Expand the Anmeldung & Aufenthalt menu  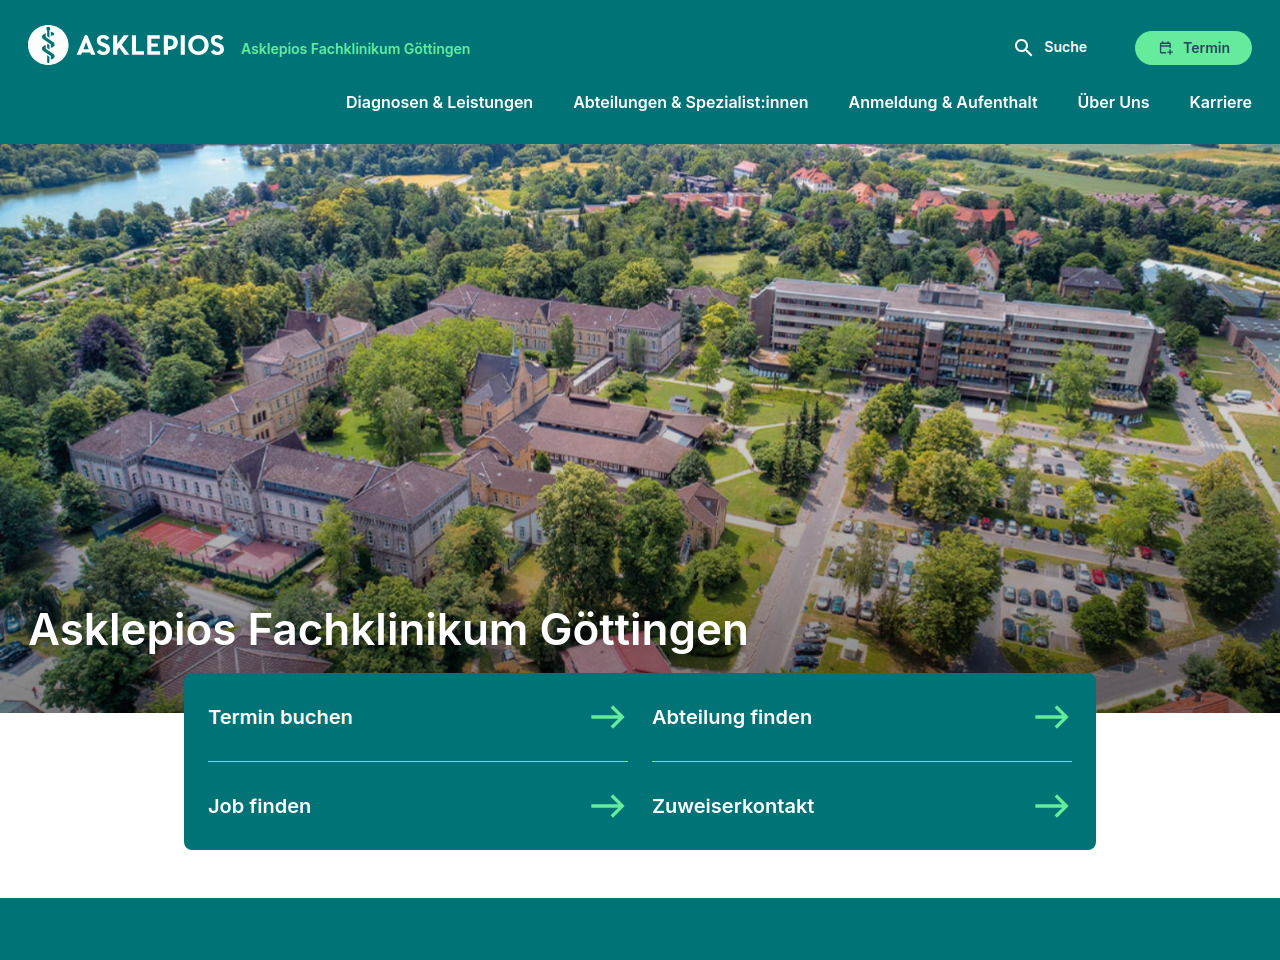[x=942, y=102]
